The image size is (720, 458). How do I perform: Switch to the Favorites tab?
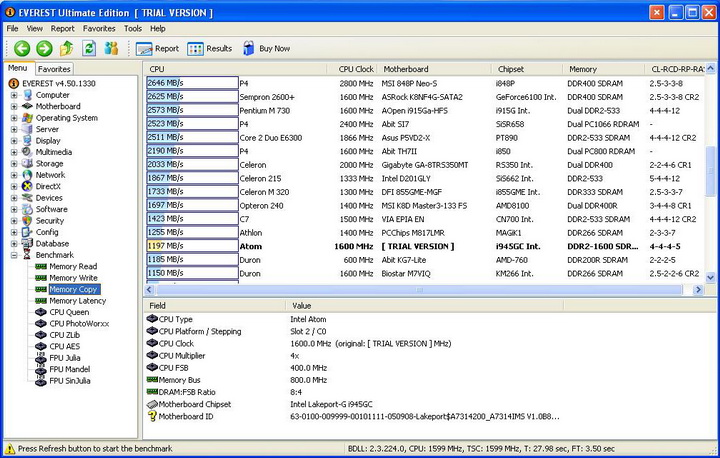[54, 69]
